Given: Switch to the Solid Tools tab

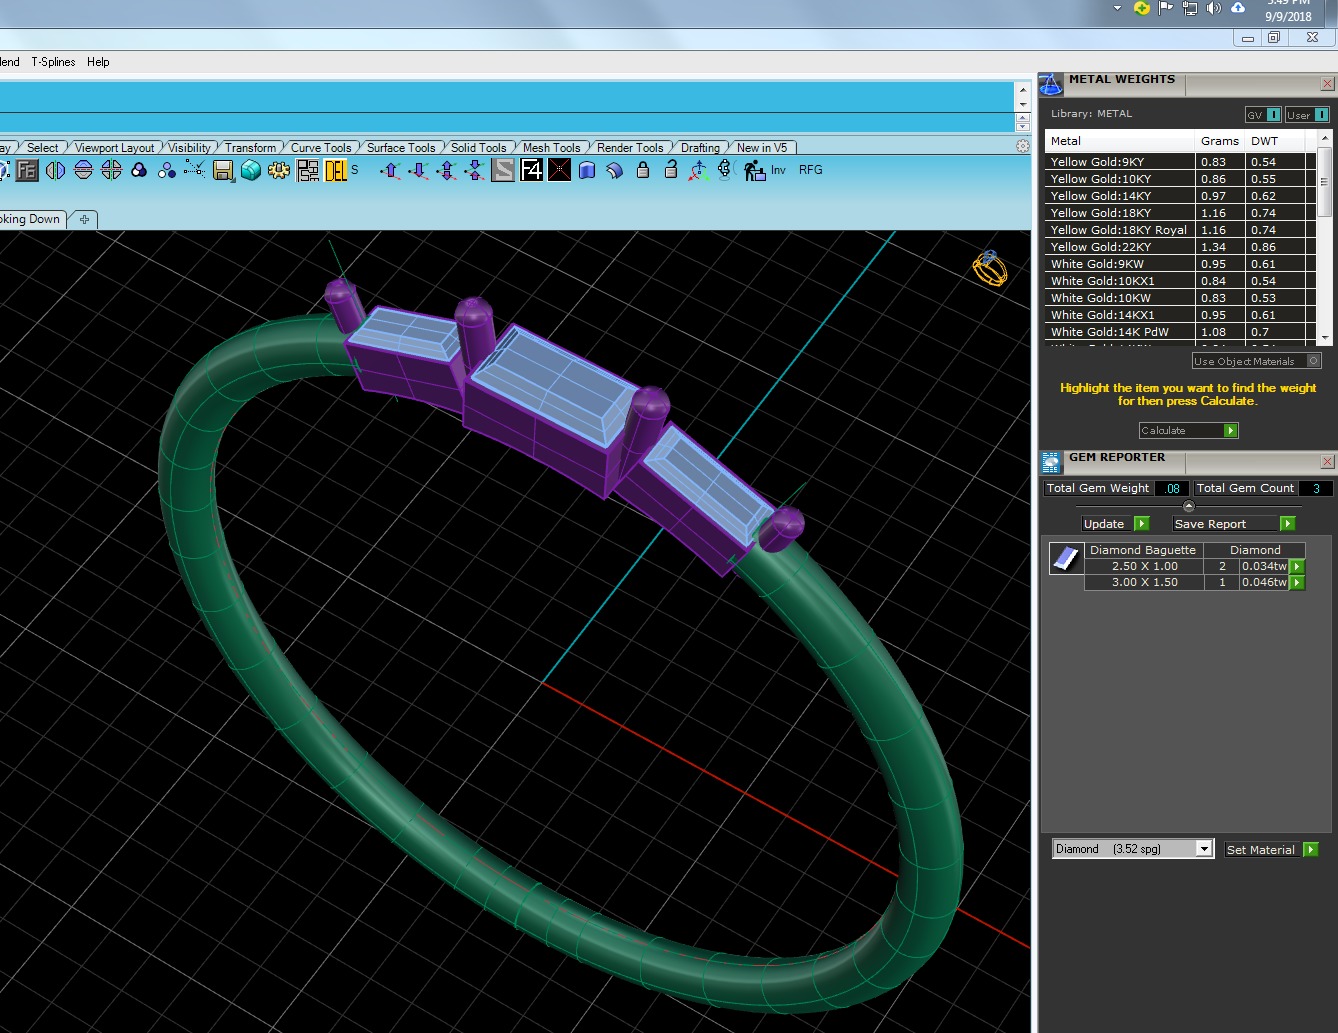Looking at the screenshot, I should (478, 147).
